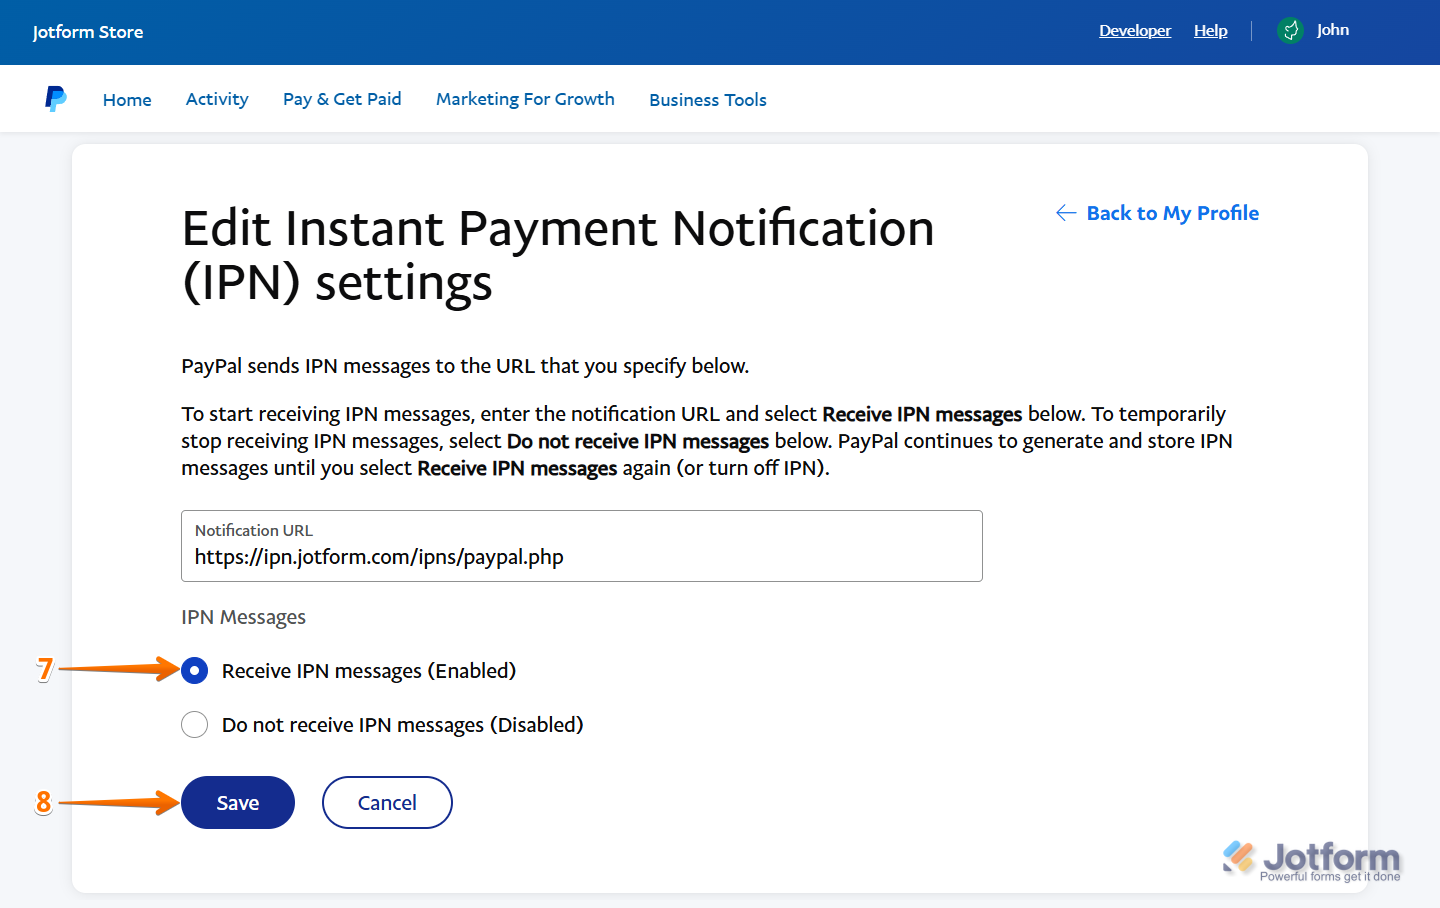Viewport: 1440px width, 908px height.
Task: Click the John account name
Action: coord(1333,30)
